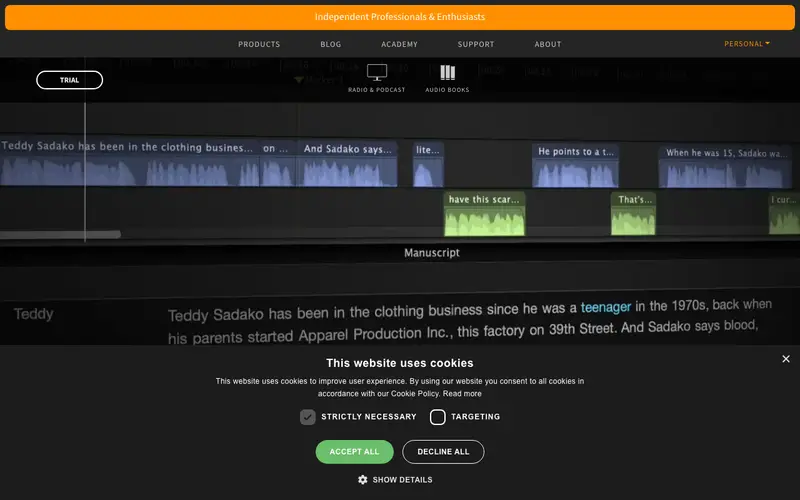Select the 'When he was 15' clip

tap(725, 167)
